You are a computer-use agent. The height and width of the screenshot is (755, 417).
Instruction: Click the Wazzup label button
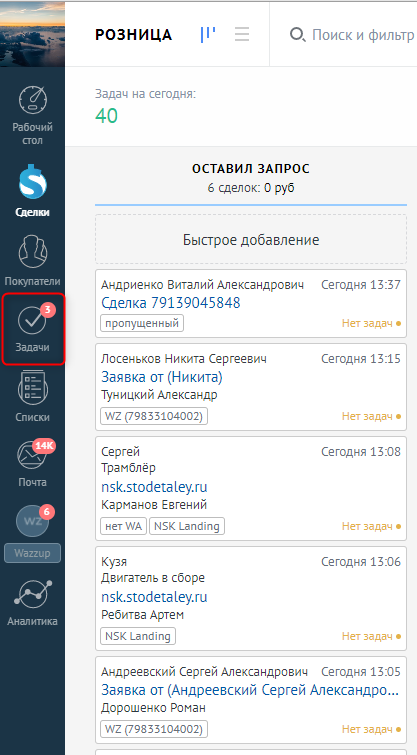coord(32,553)
